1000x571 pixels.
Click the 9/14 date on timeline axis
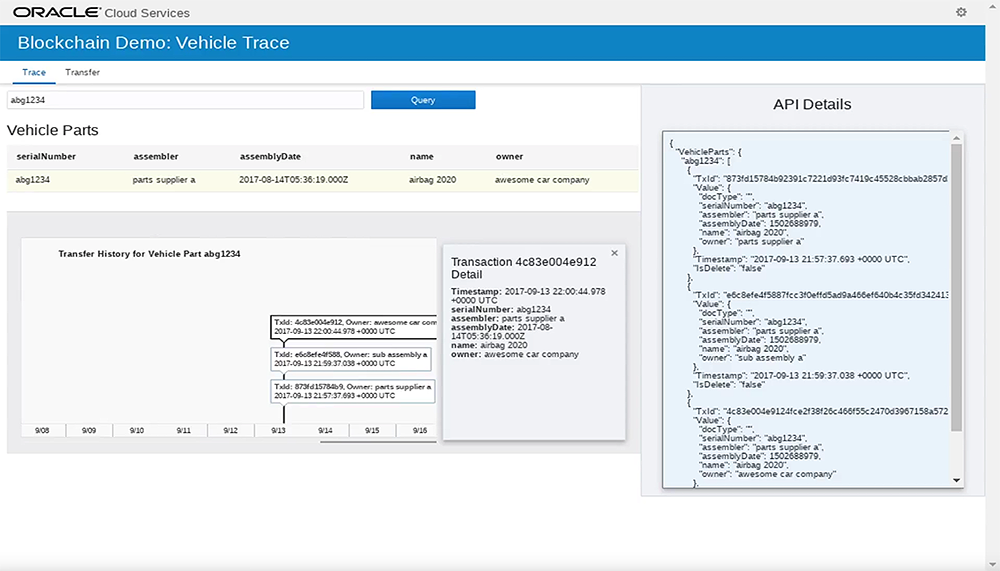[x=325, y=431]
